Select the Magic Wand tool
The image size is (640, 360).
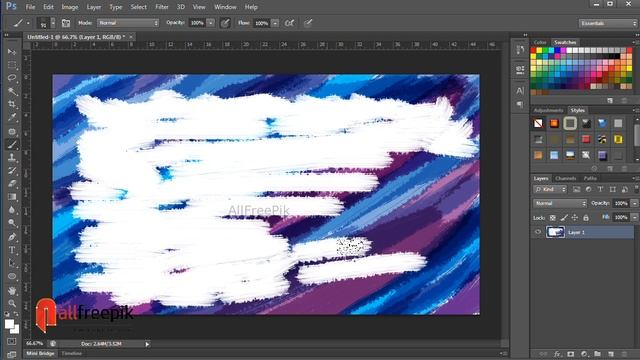pos(12,91)
